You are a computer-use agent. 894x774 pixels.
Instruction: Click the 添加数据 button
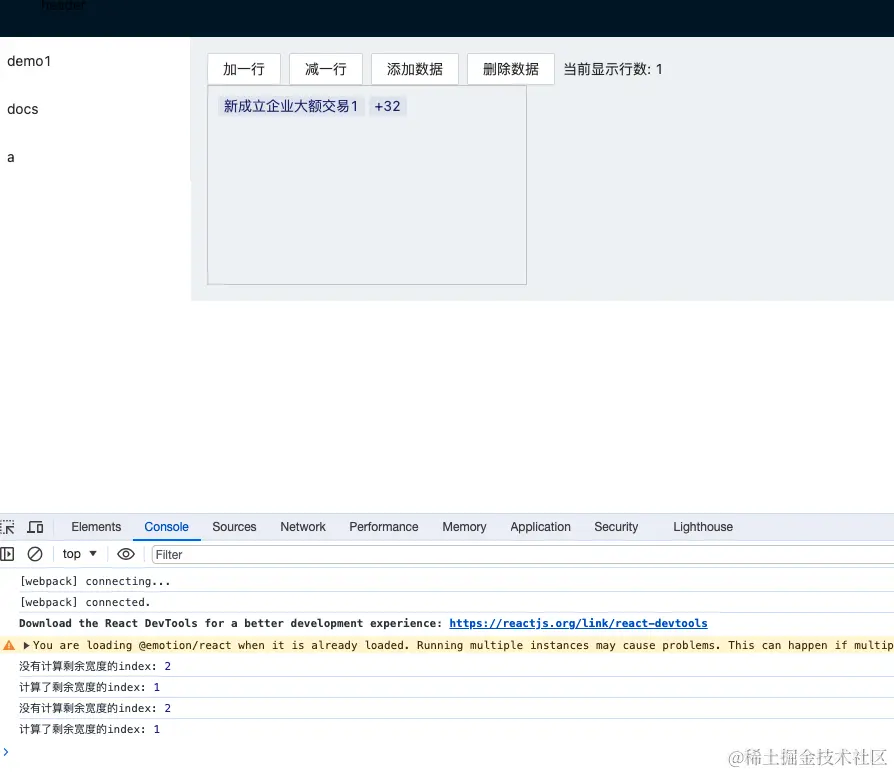pos(415,69)
